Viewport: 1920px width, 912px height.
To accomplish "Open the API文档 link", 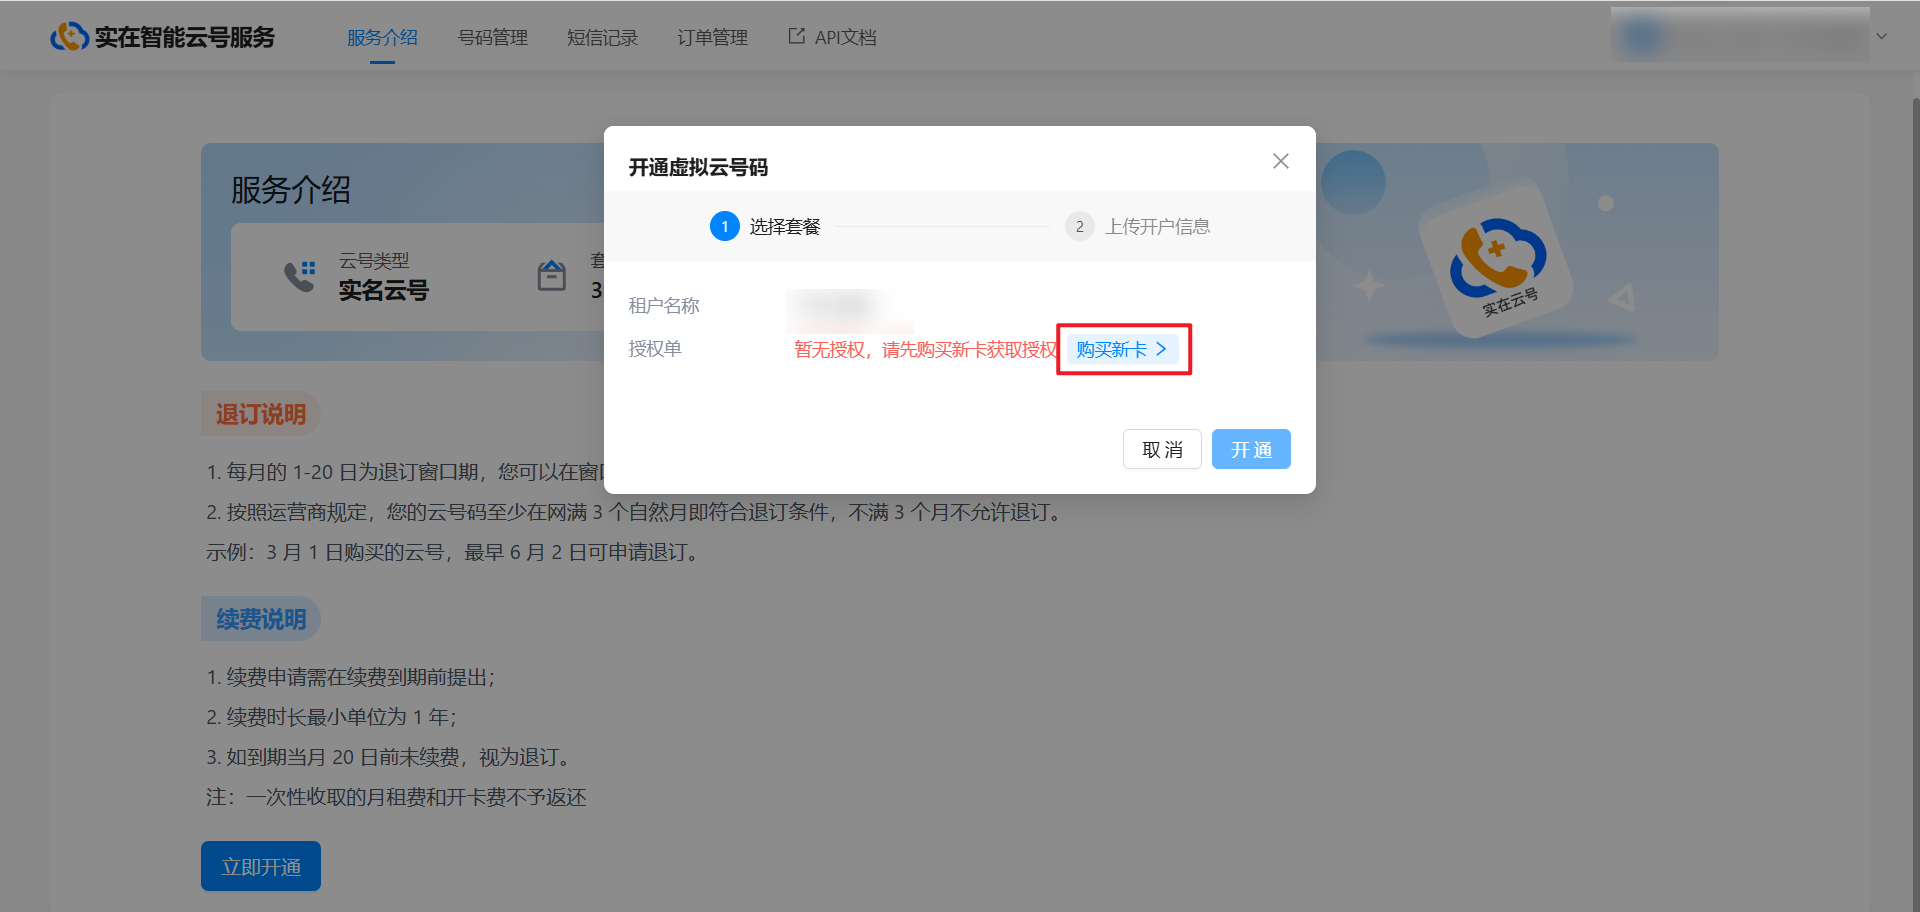I will [x=845, y=38].
